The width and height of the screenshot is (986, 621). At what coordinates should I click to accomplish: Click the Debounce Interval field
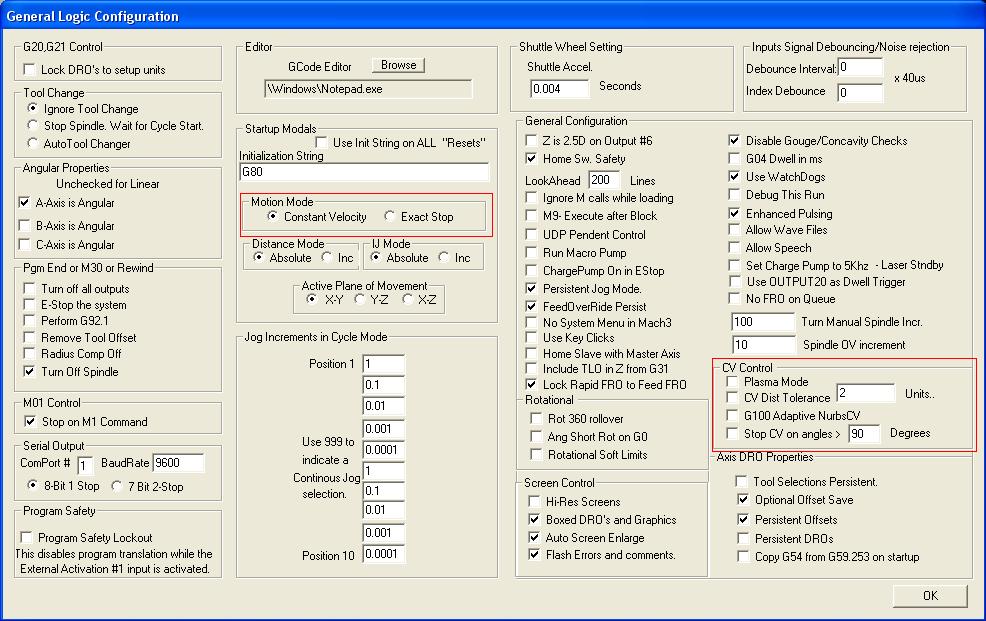point(860,67)
